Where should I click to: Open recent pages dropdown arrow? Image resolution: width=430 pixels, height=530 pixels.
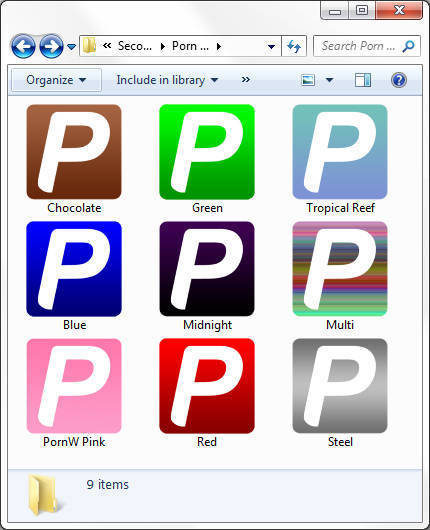(x=71, y=46)
